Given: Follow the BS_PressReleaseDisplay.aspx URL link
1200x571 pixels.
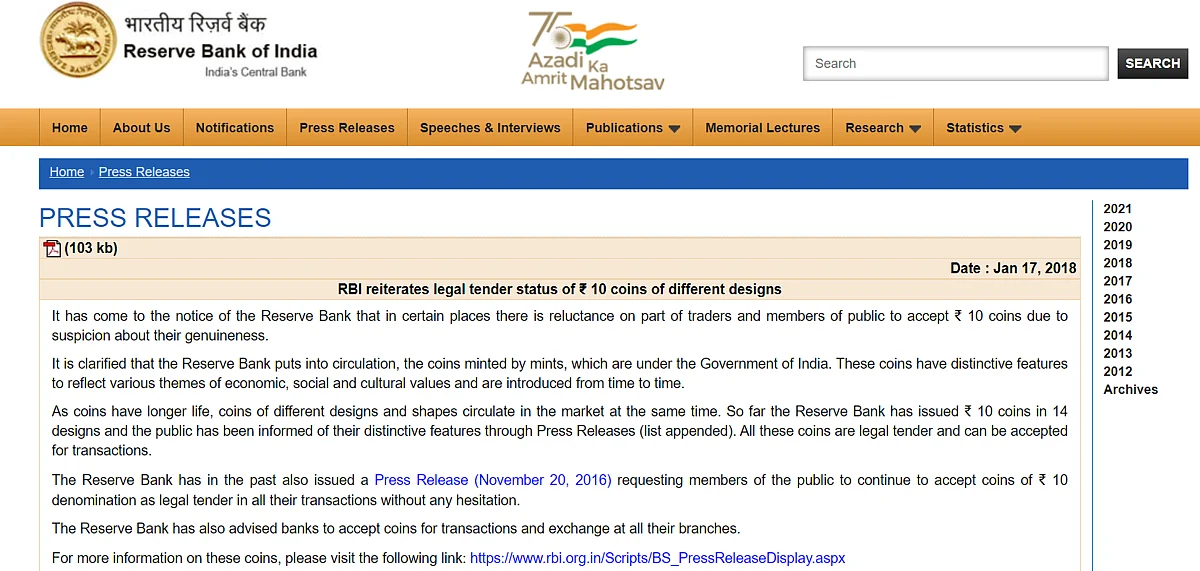Looking at the screenshot, I should click(x=658, y=558).
